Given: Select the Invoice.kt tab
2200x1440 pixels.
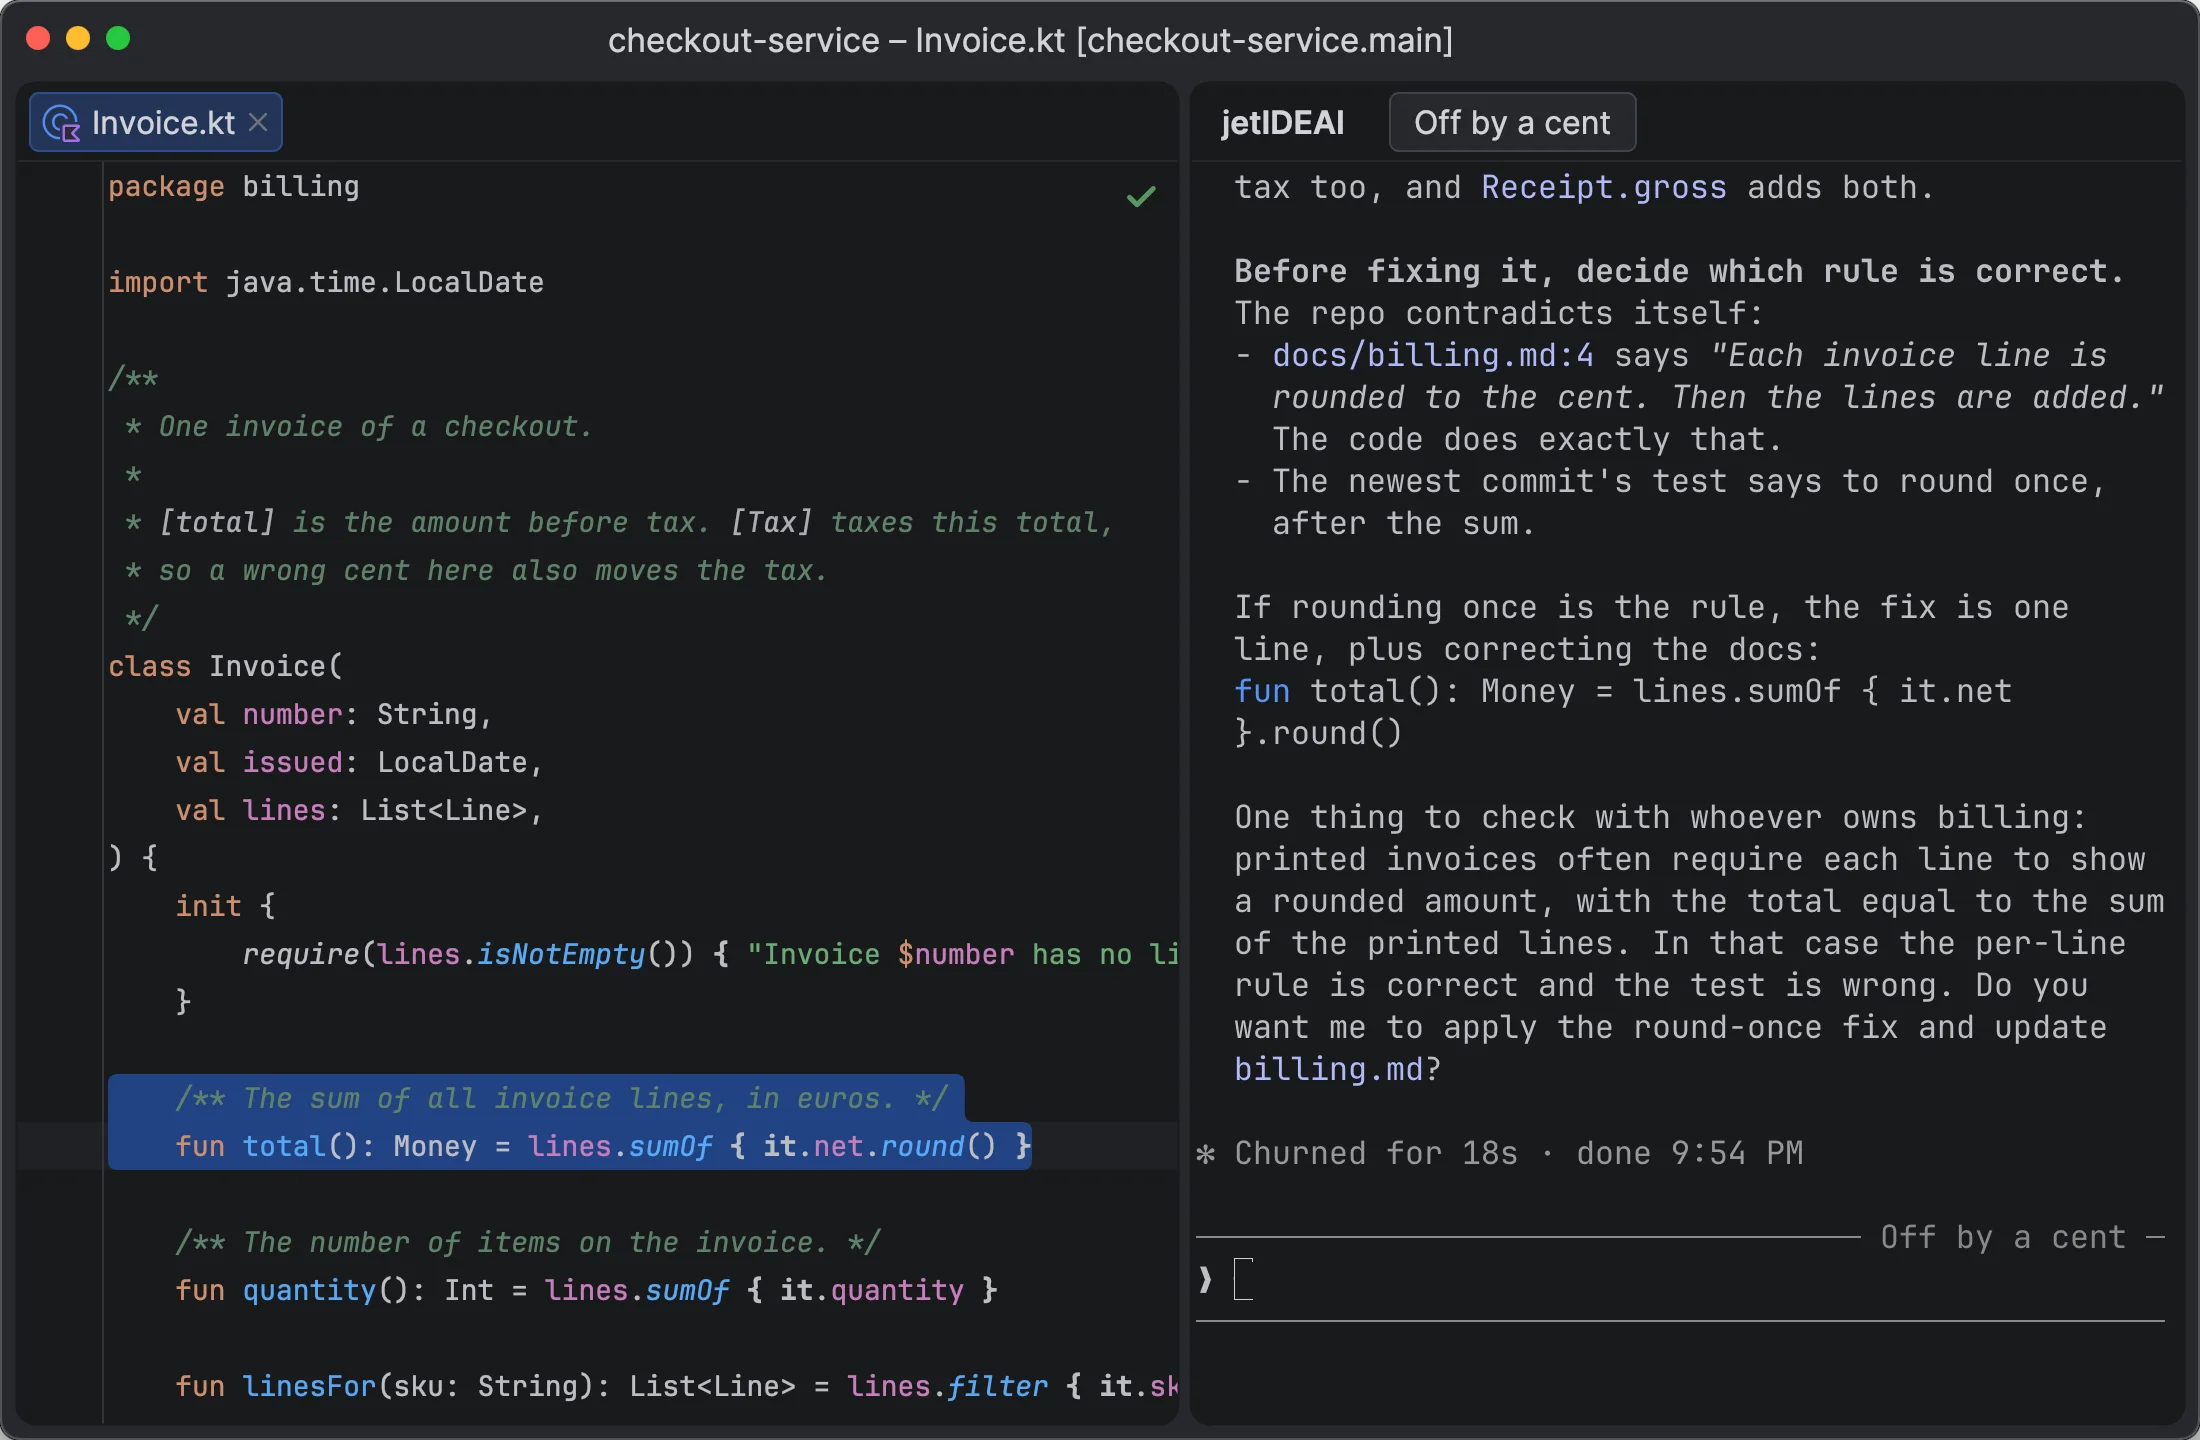Looking at the screenshot, I should coord(156,122).
